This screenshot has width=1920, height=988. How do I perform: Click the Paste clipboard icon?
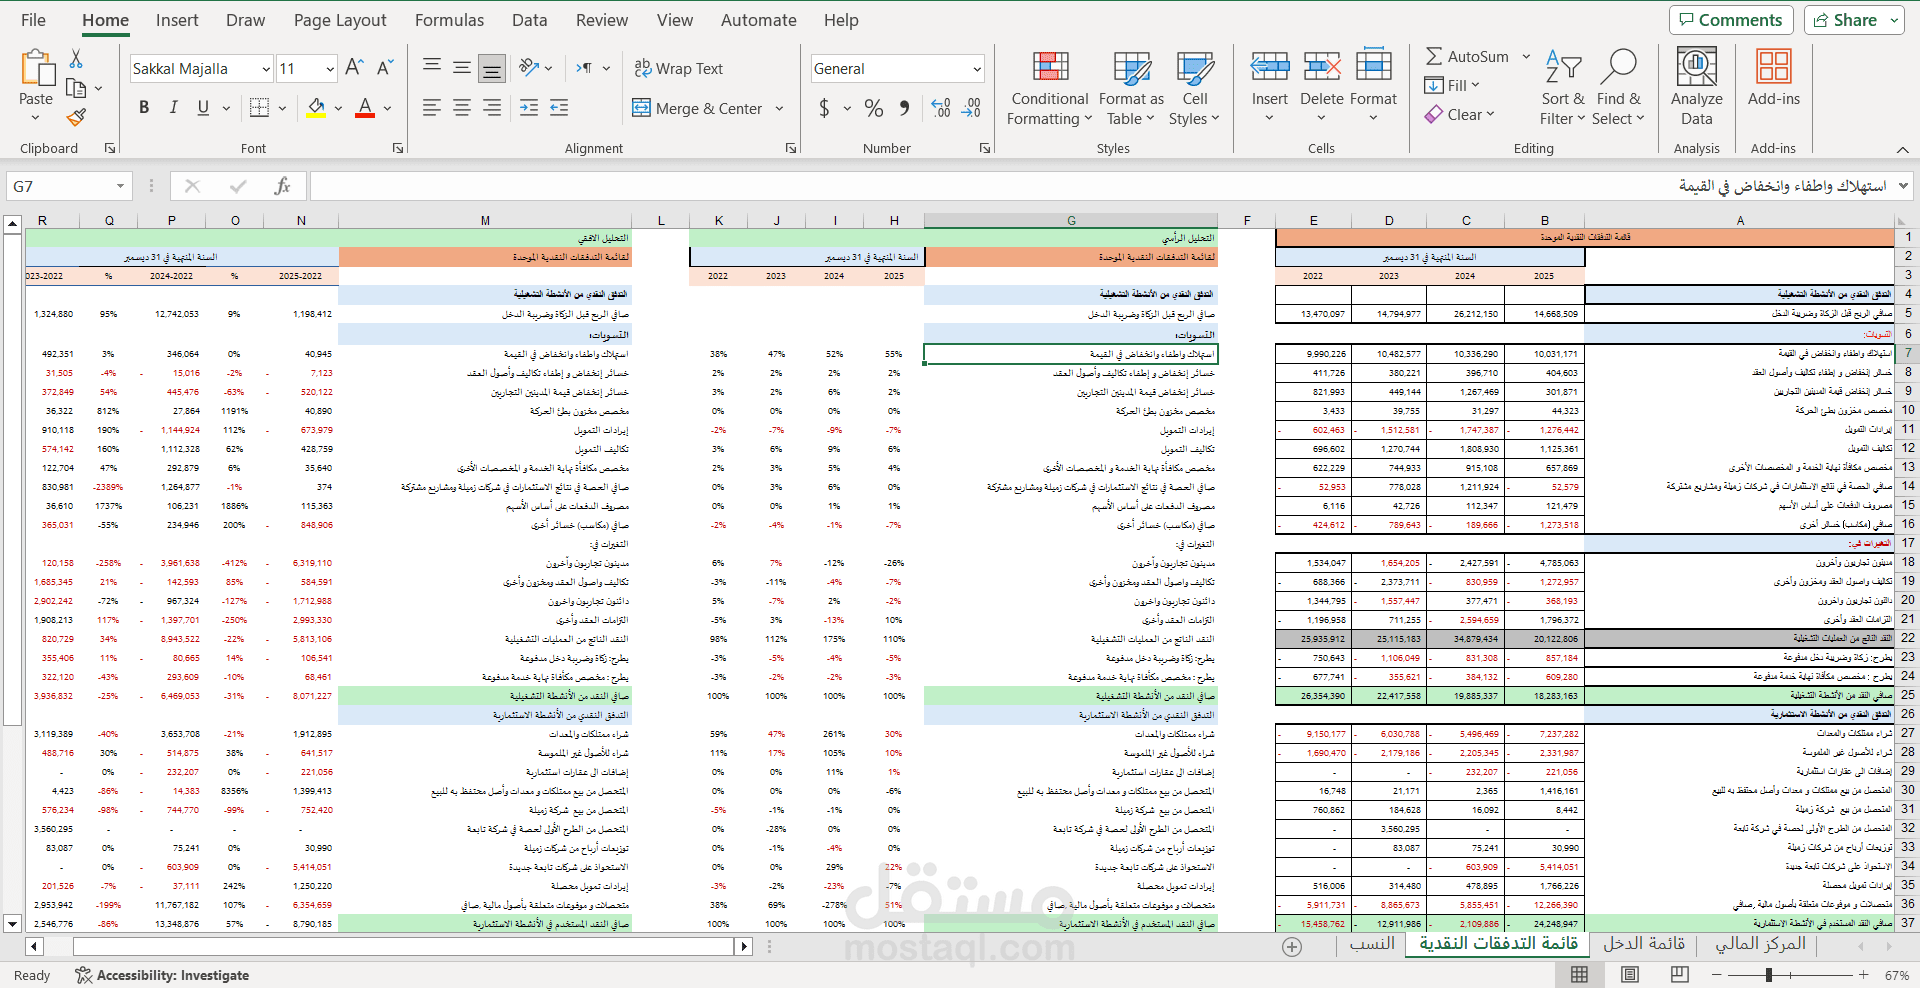coord(36,68)
